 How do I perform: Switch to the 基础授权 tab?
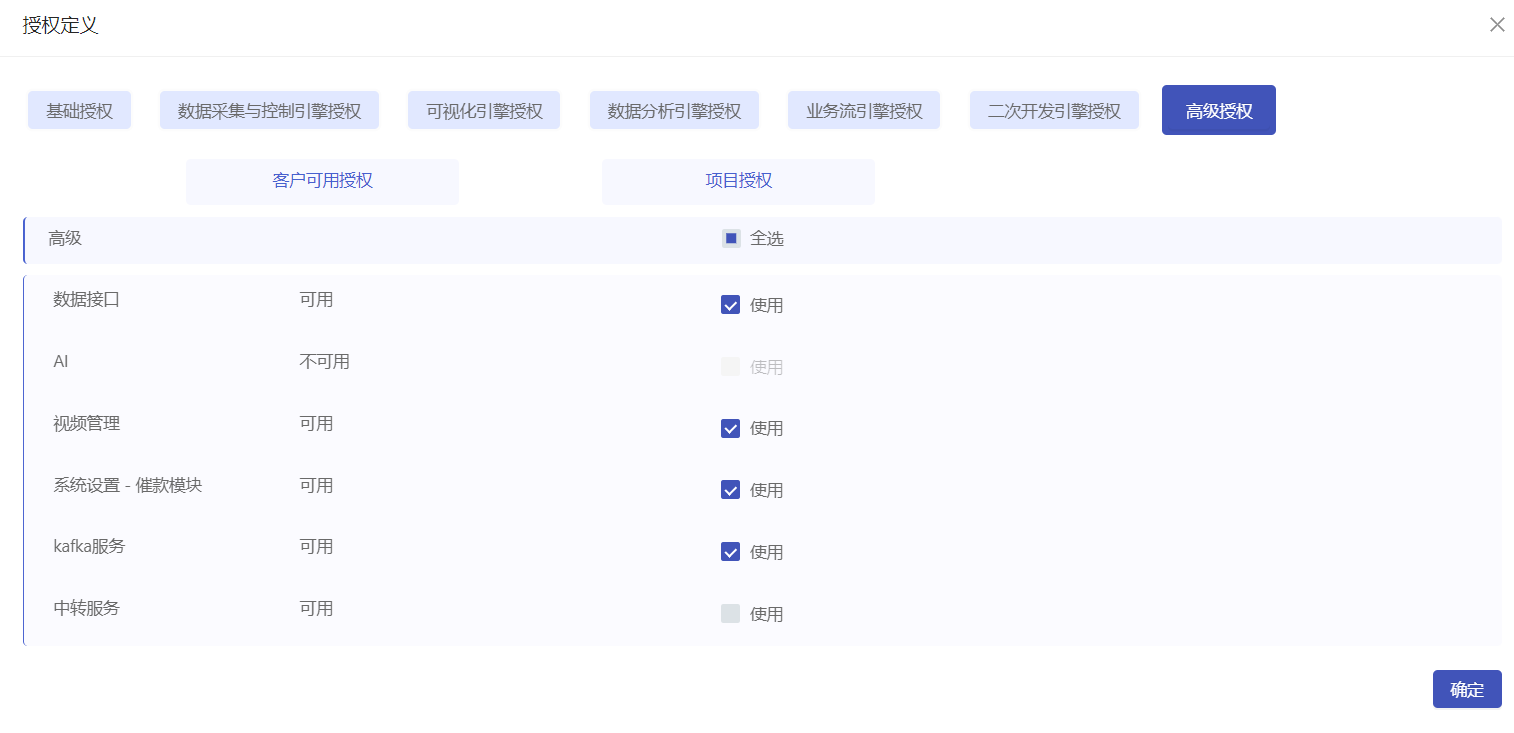click(x=79, y=111)
